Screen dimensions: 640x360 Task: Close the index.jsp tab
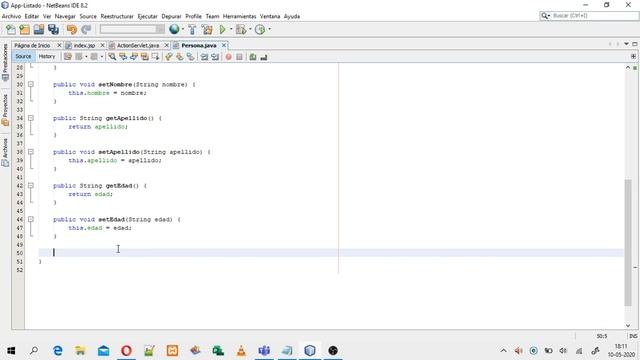(x=102, y=45)
